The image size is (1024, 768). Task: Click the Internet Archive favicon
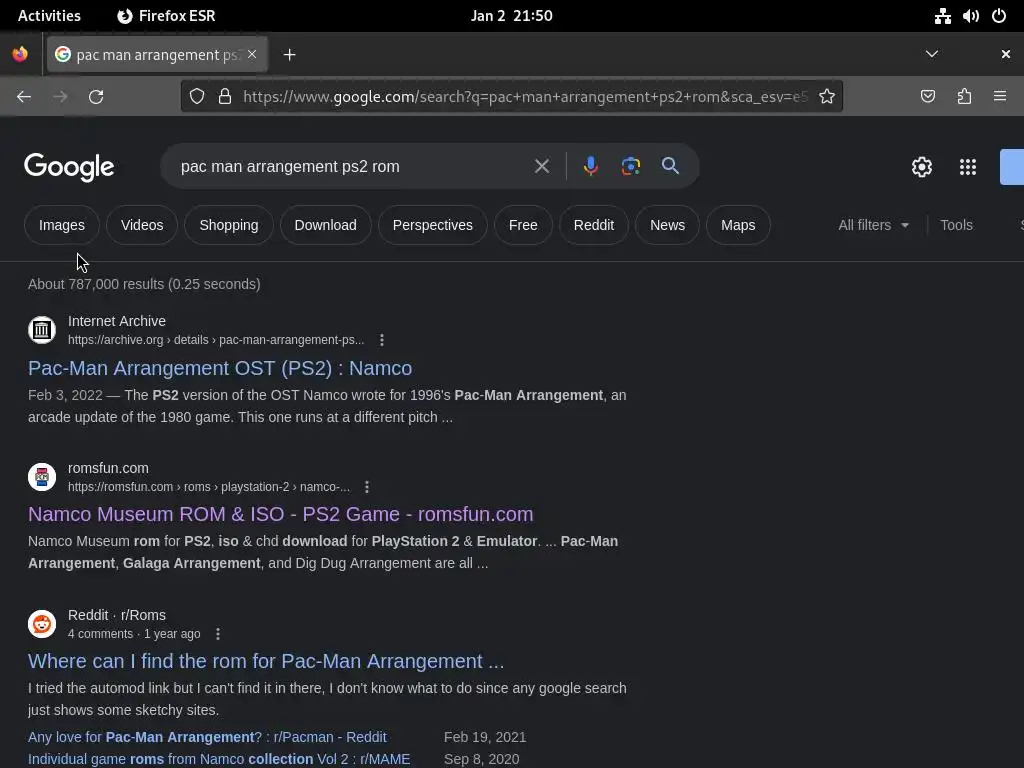point(42,330)
